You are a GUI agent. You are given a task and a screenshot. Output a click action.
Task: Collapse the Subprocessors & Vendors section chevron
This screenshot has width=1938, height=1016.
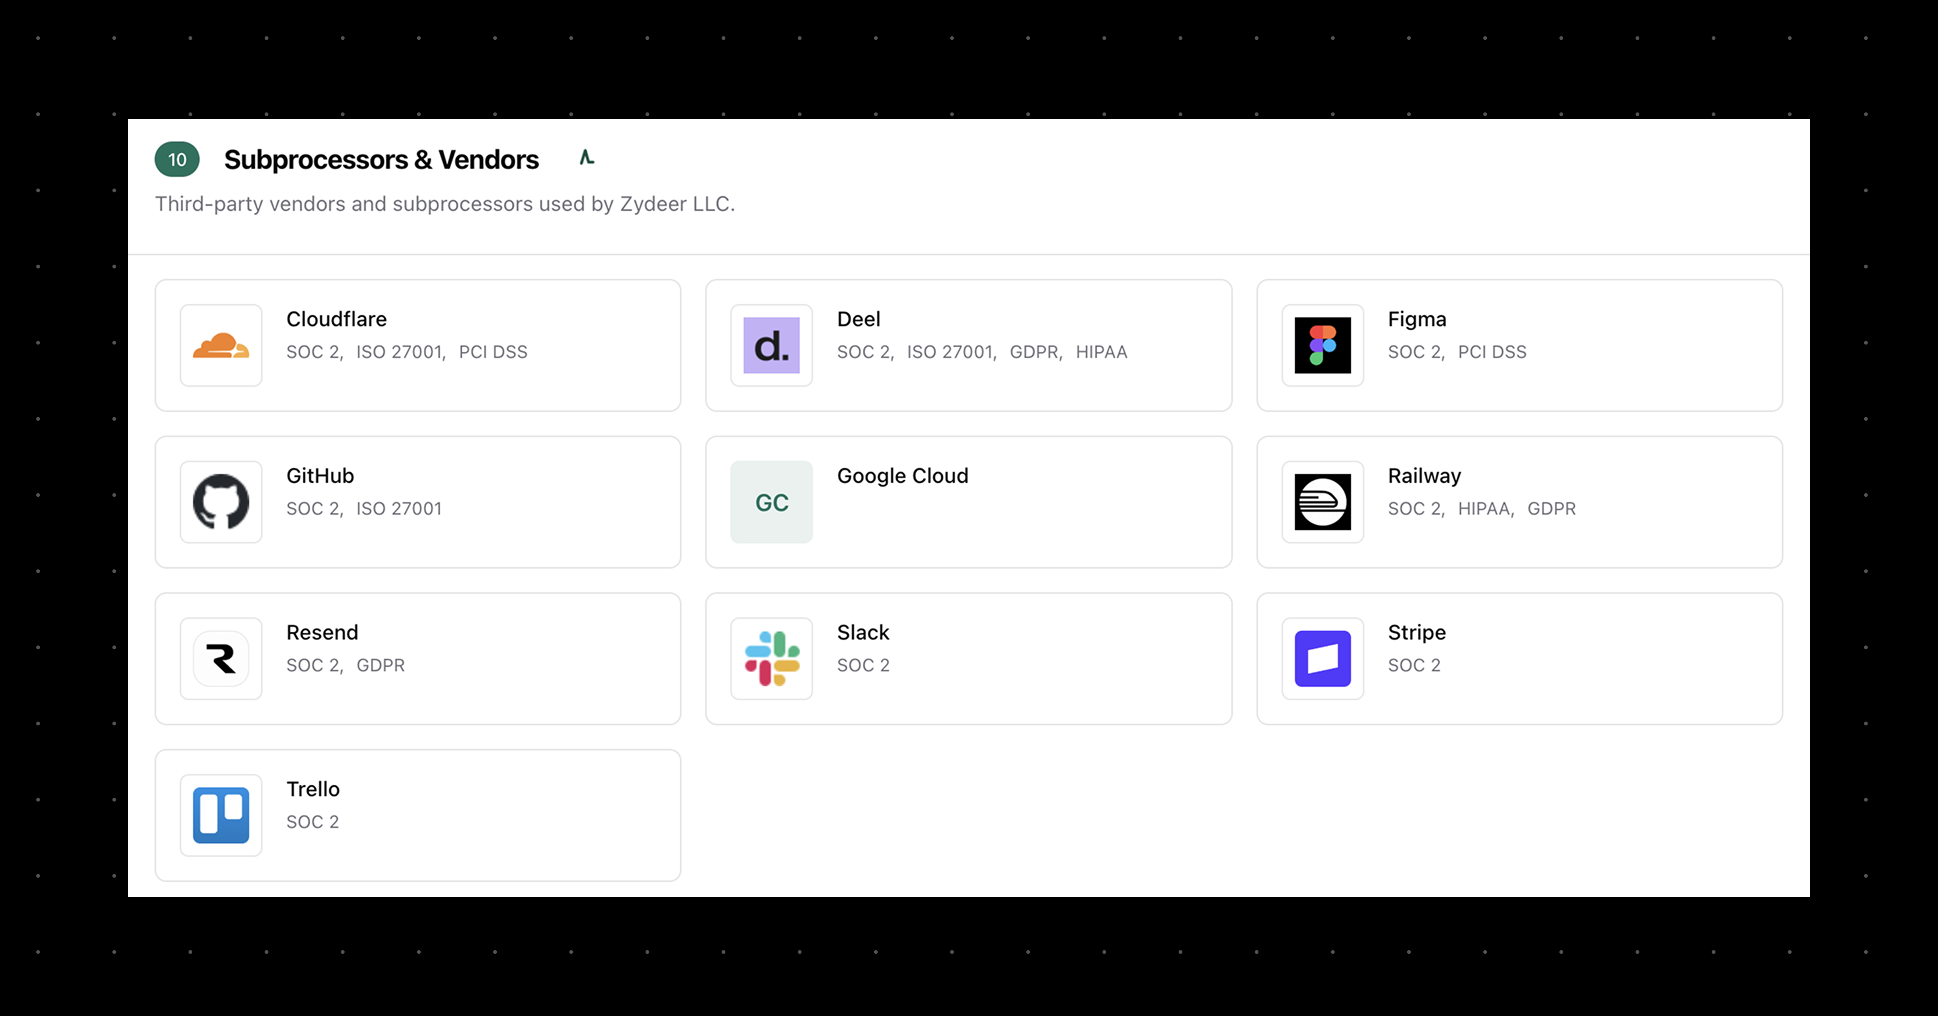(x=587, y=158)
